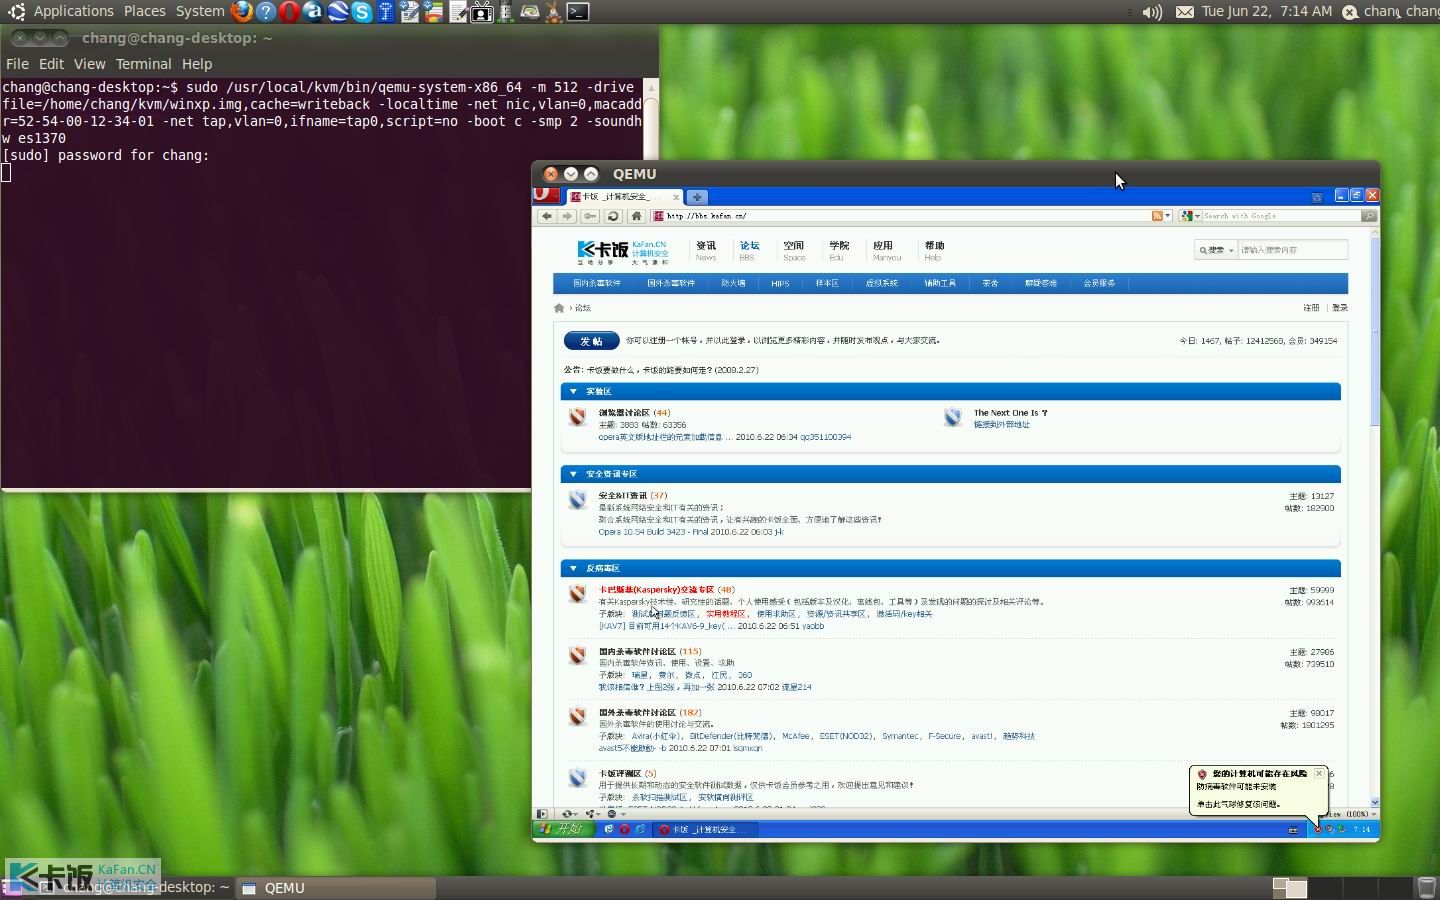Reload the page in Opera
The height and width of the screenshot is (900, 1440).
pyautogui.click(x=613, y=216)
